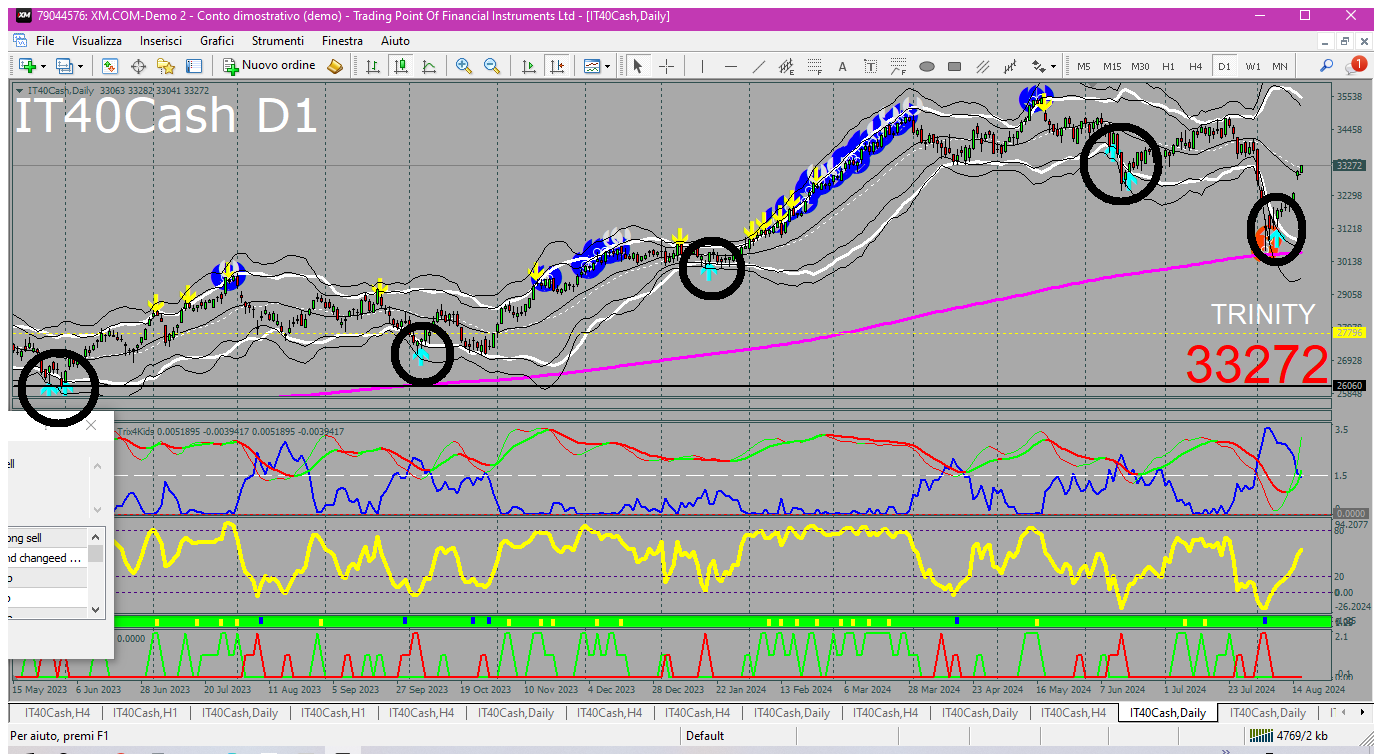Zoom in on the chart
The height and width of the screenshot is (754, 1382).
point(464,66)
